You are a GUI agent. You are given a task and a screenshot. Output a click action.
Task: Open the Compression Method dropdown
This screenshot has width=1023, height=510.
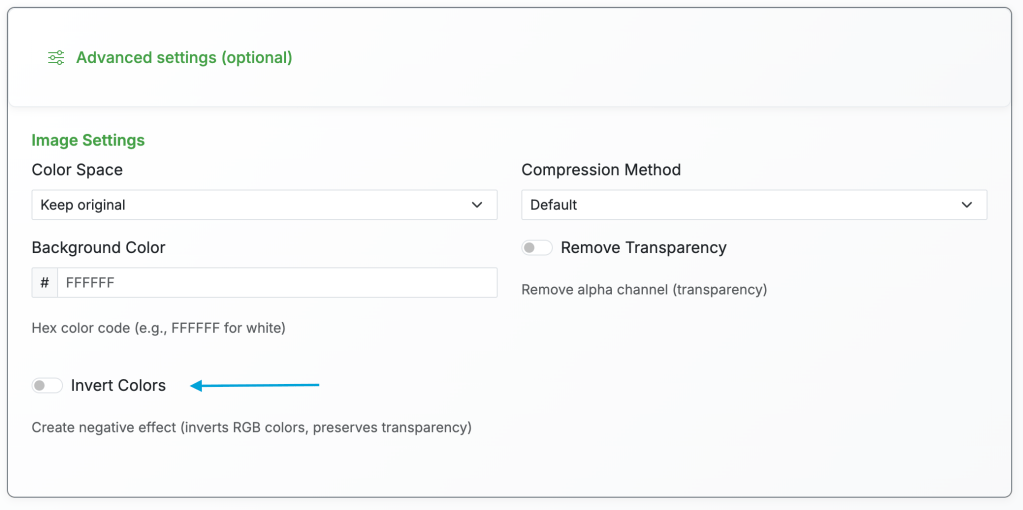click(x=754, y=205)
